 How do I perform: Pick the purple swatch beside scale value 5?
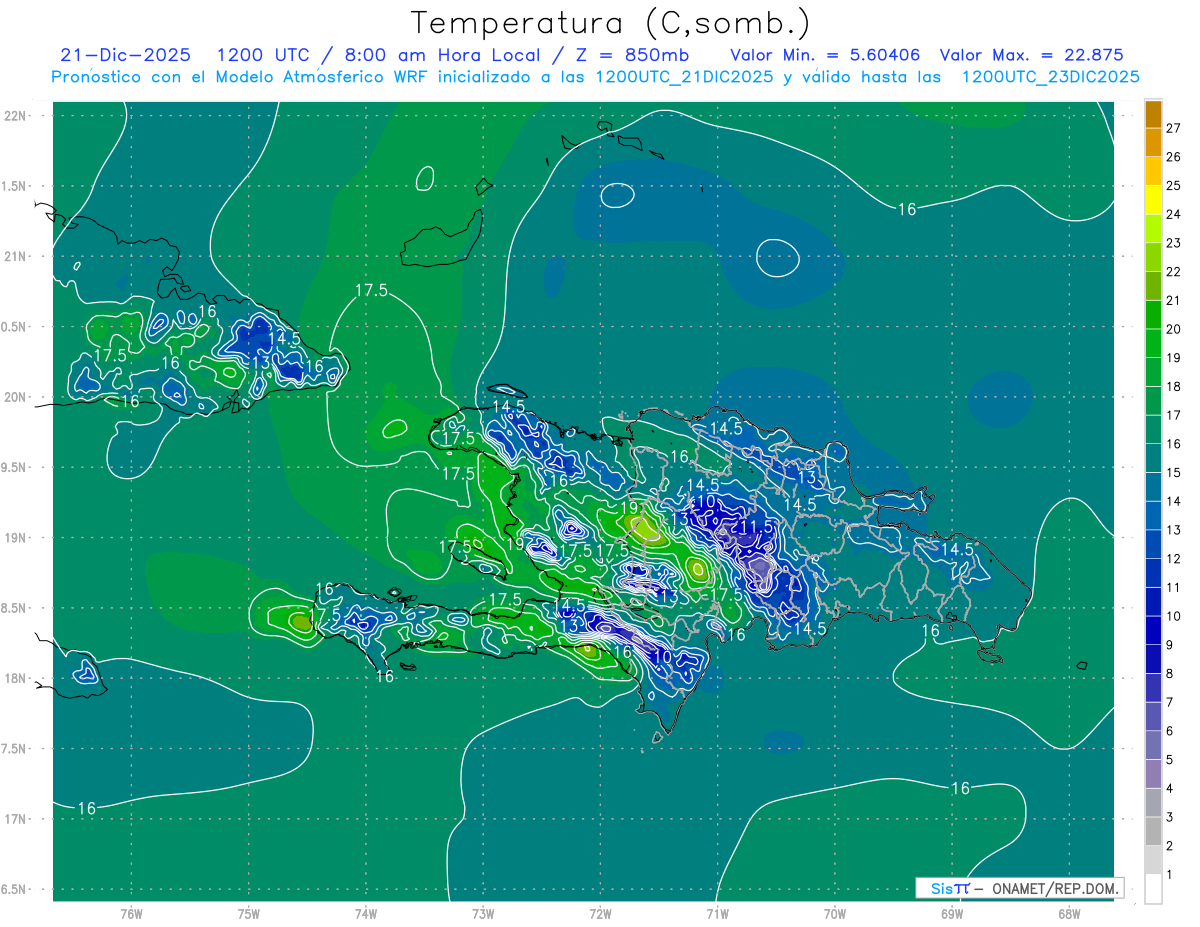1153,746
